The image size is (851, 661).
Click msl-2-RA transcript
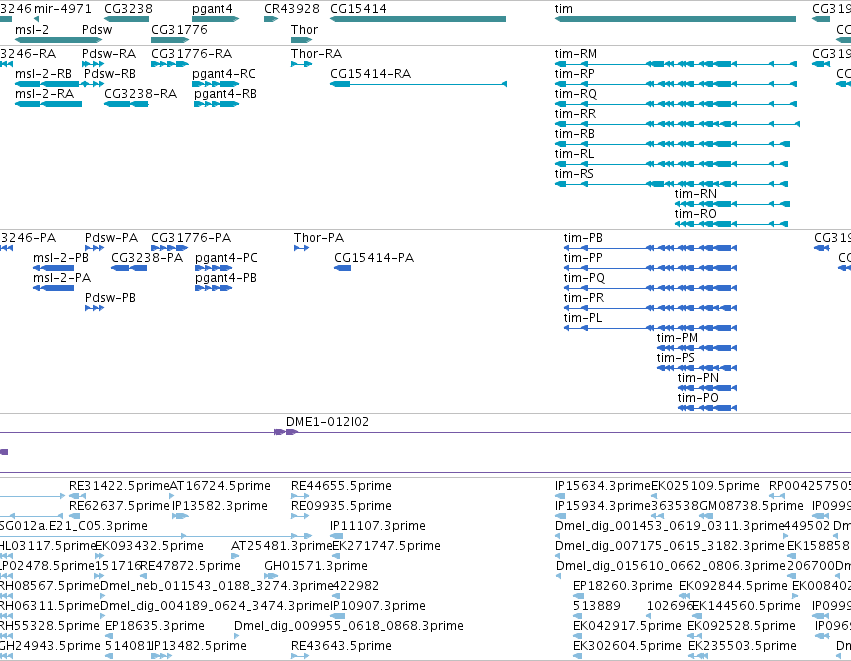tap(48, 104)
